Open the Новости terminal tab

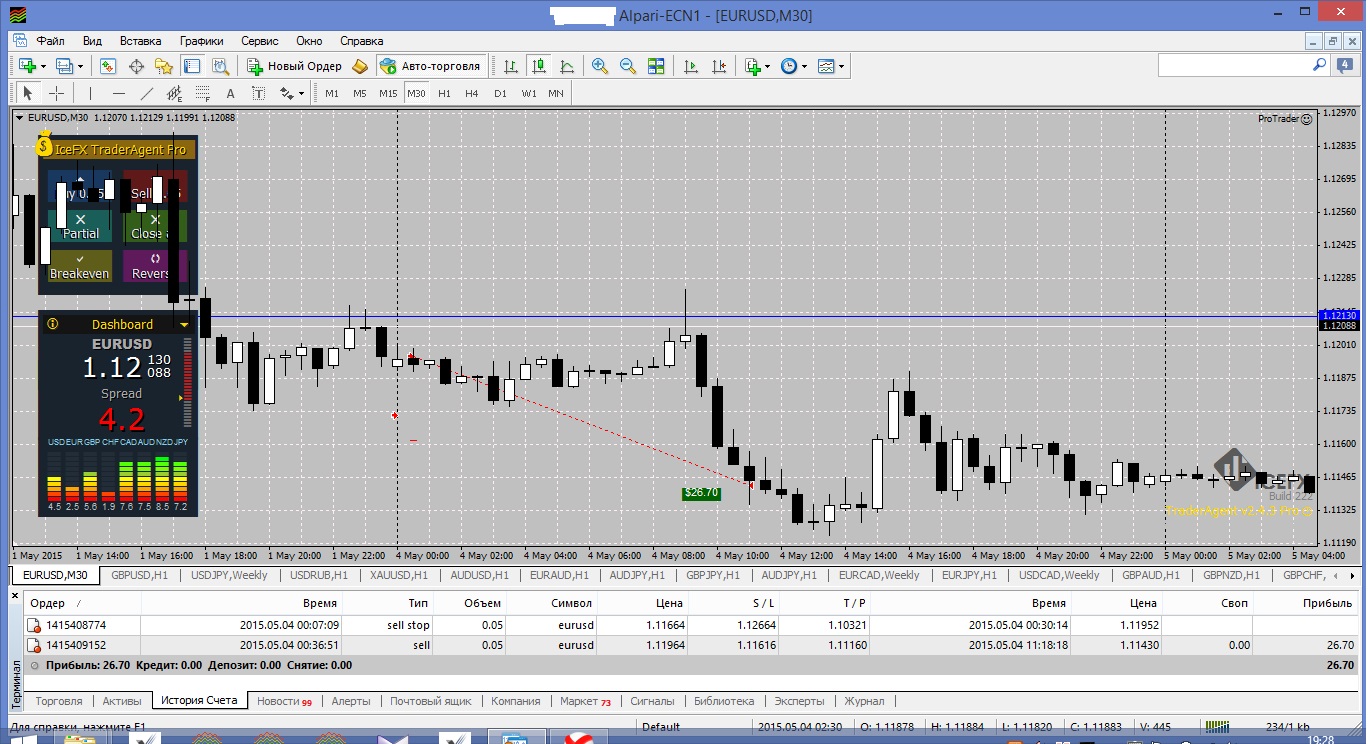pyautogui.click(x=284, y=701)
